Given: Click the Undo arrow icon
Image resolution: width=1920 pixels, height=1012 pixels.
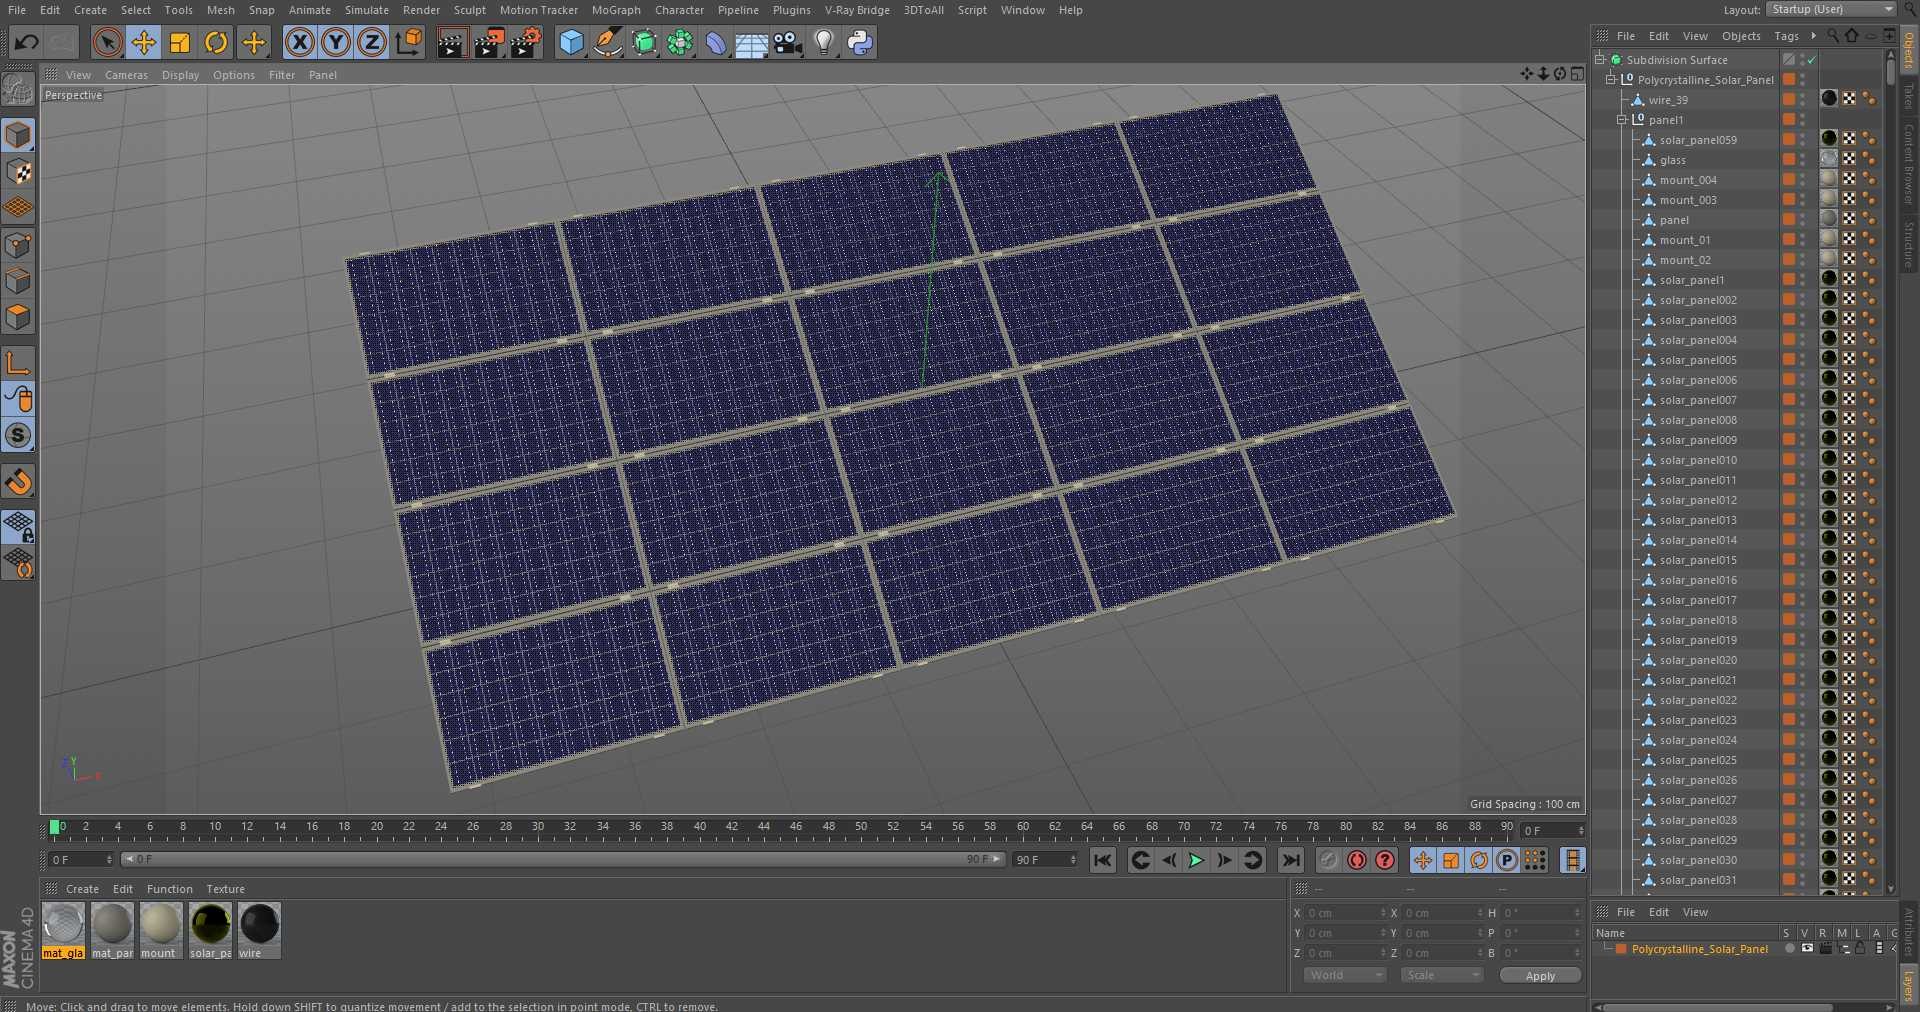Looking at the screenshot, I should (27, 42).
